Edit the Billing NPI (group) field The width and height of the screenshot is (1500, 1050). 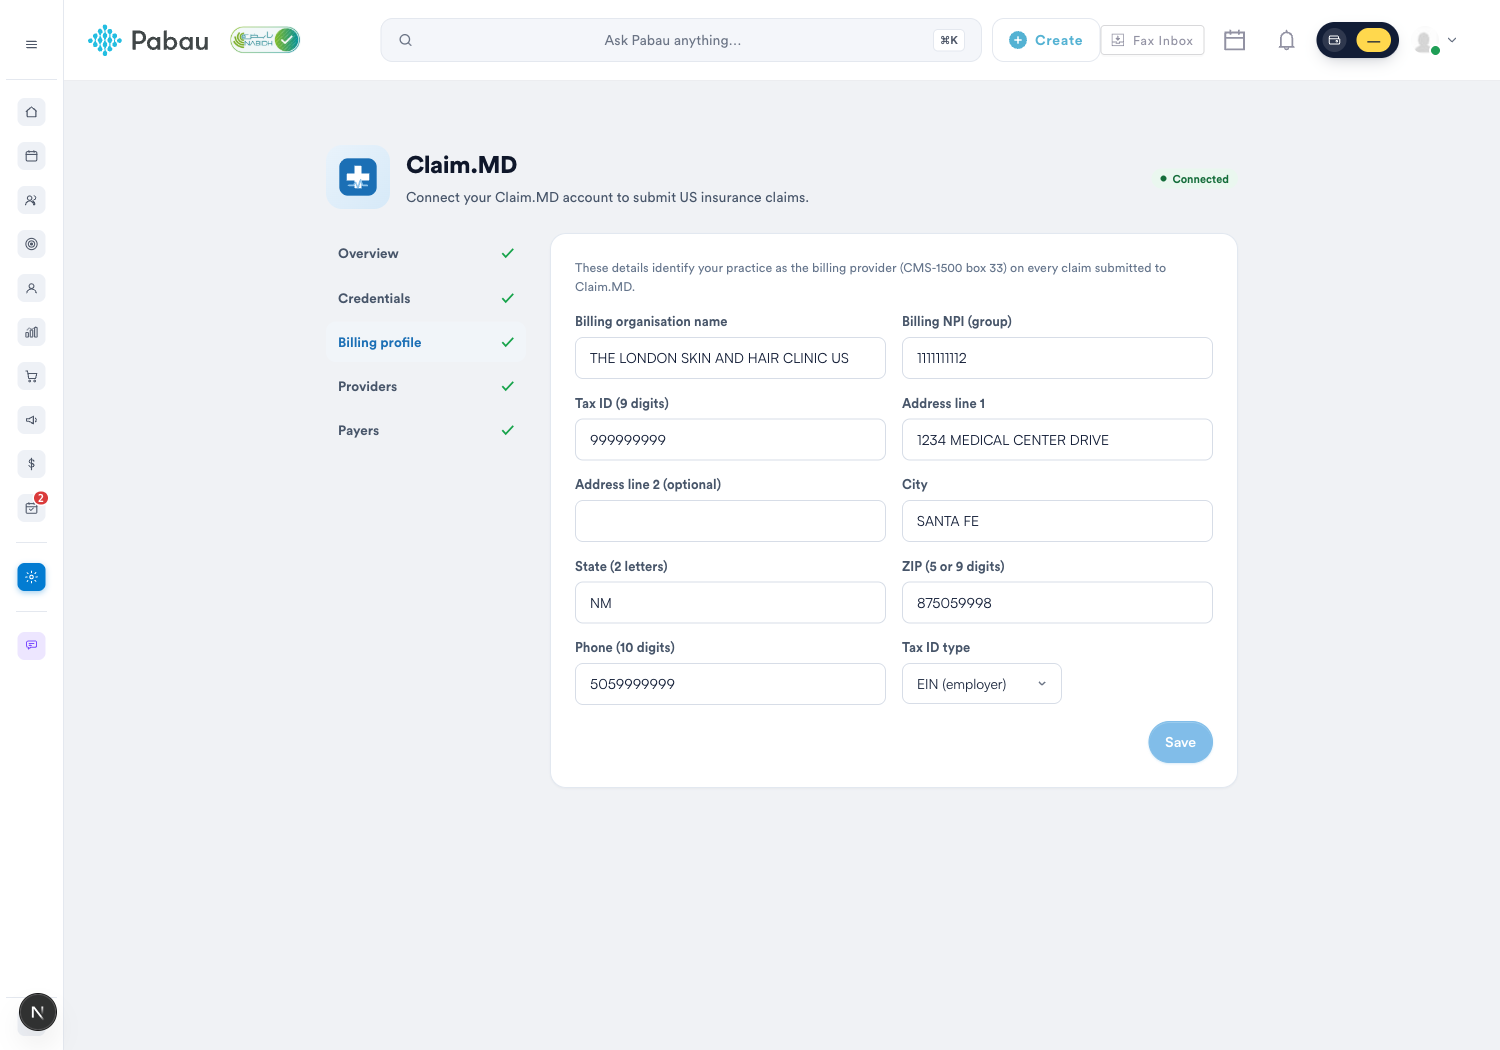[x=1057, y=358]
